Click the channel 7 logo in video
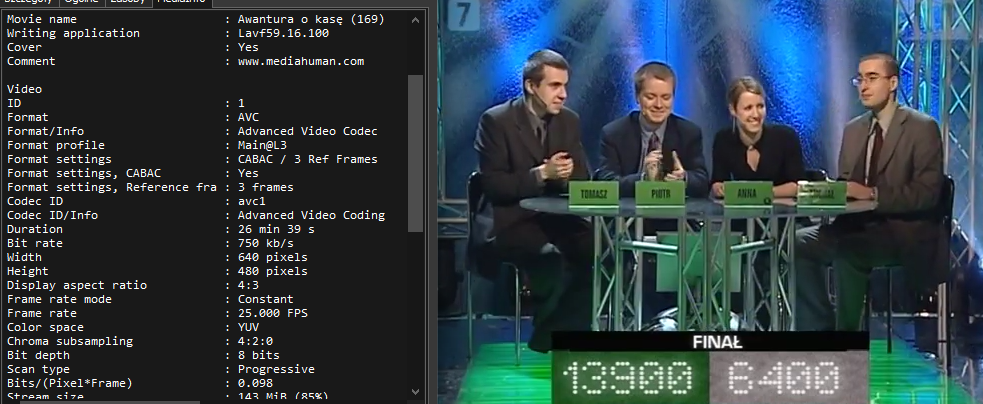 (x=464, y=17)
